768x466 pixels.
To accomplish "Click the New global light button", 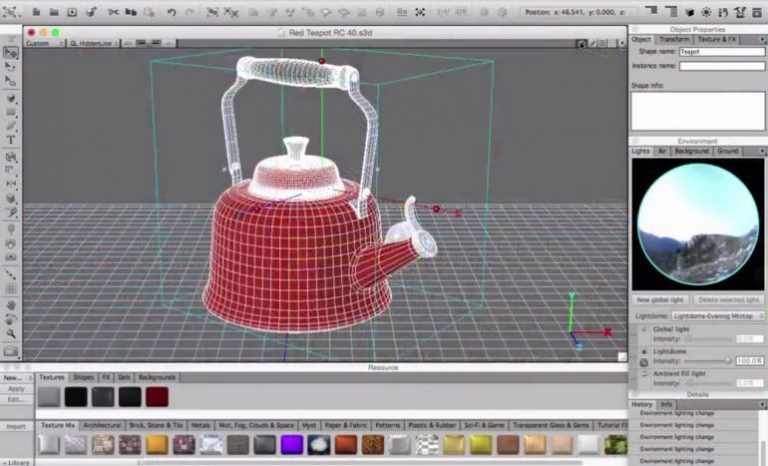I will [x=659, y=299].
